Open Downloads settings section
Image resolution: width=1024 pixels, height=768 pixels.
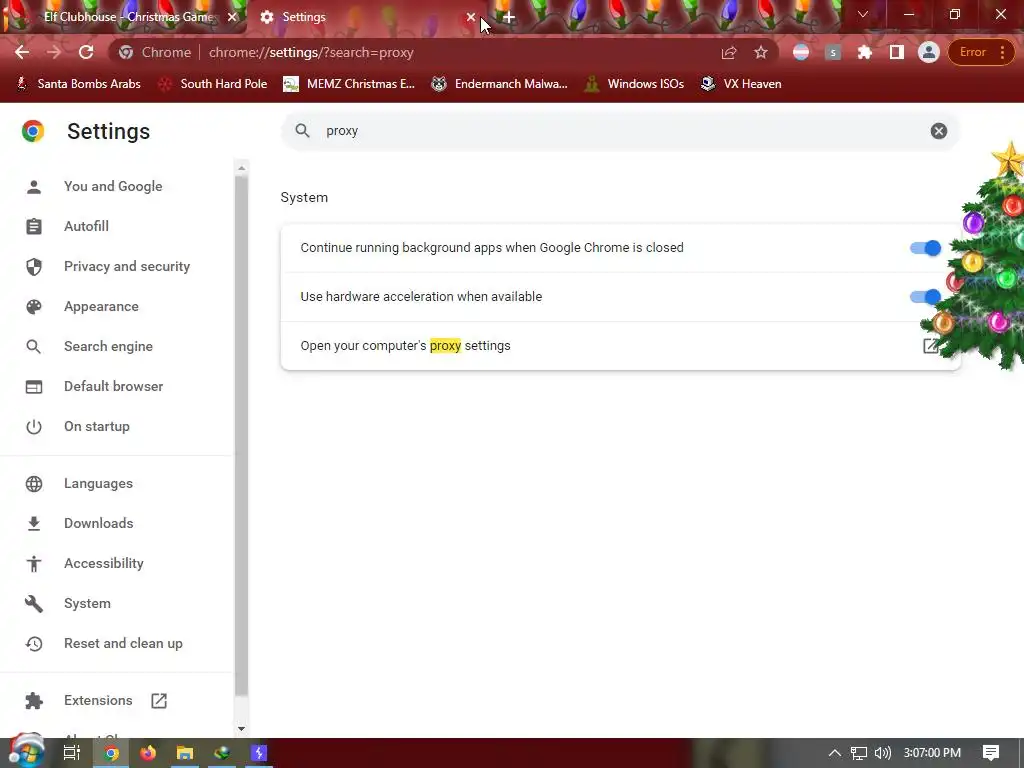(x=99, y=523)
